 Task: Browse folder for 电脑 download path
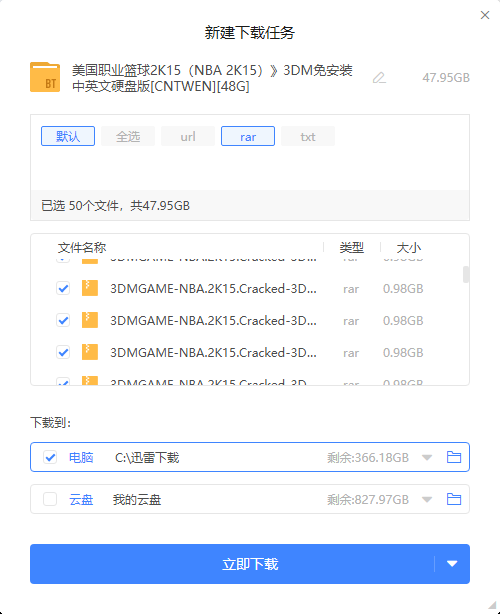454,457
